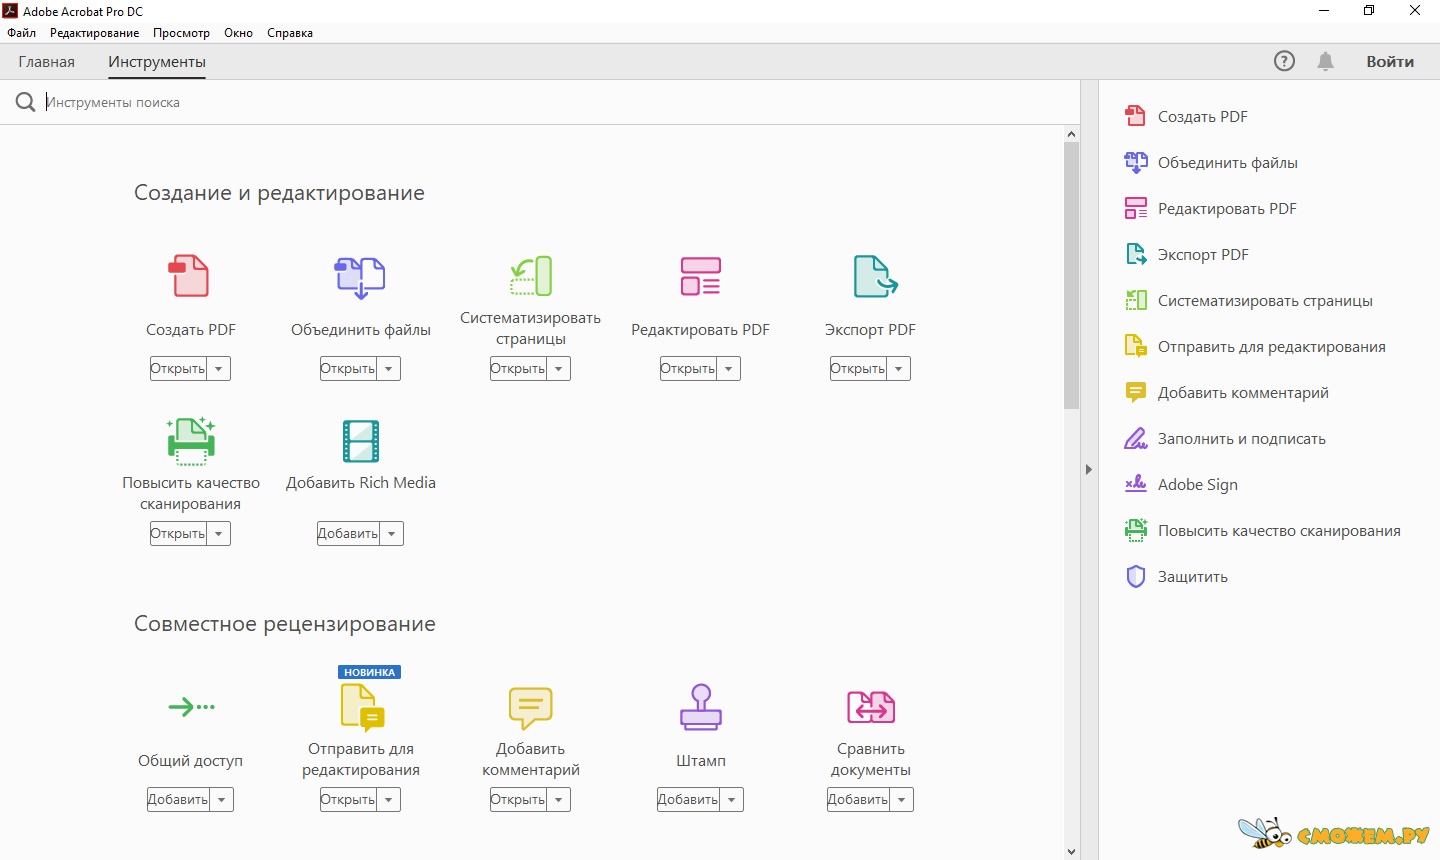Image resolution: width=1440 pixels, height=860 pixels.
Task: Click Добавить button under Добавить Rich Media
Action: [349, 534]
